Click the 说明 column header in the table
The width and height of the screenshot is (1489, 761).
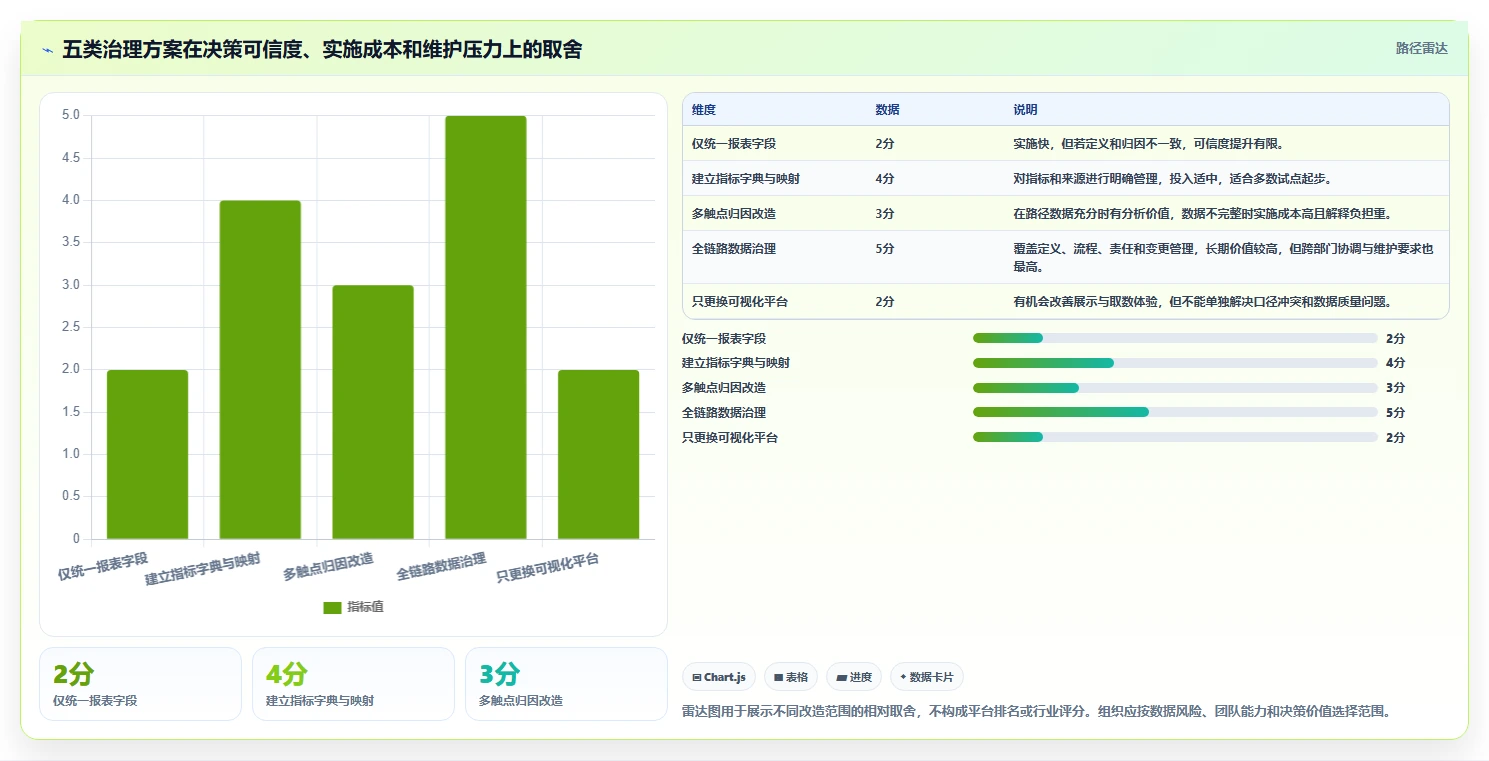pos(1025,110)
